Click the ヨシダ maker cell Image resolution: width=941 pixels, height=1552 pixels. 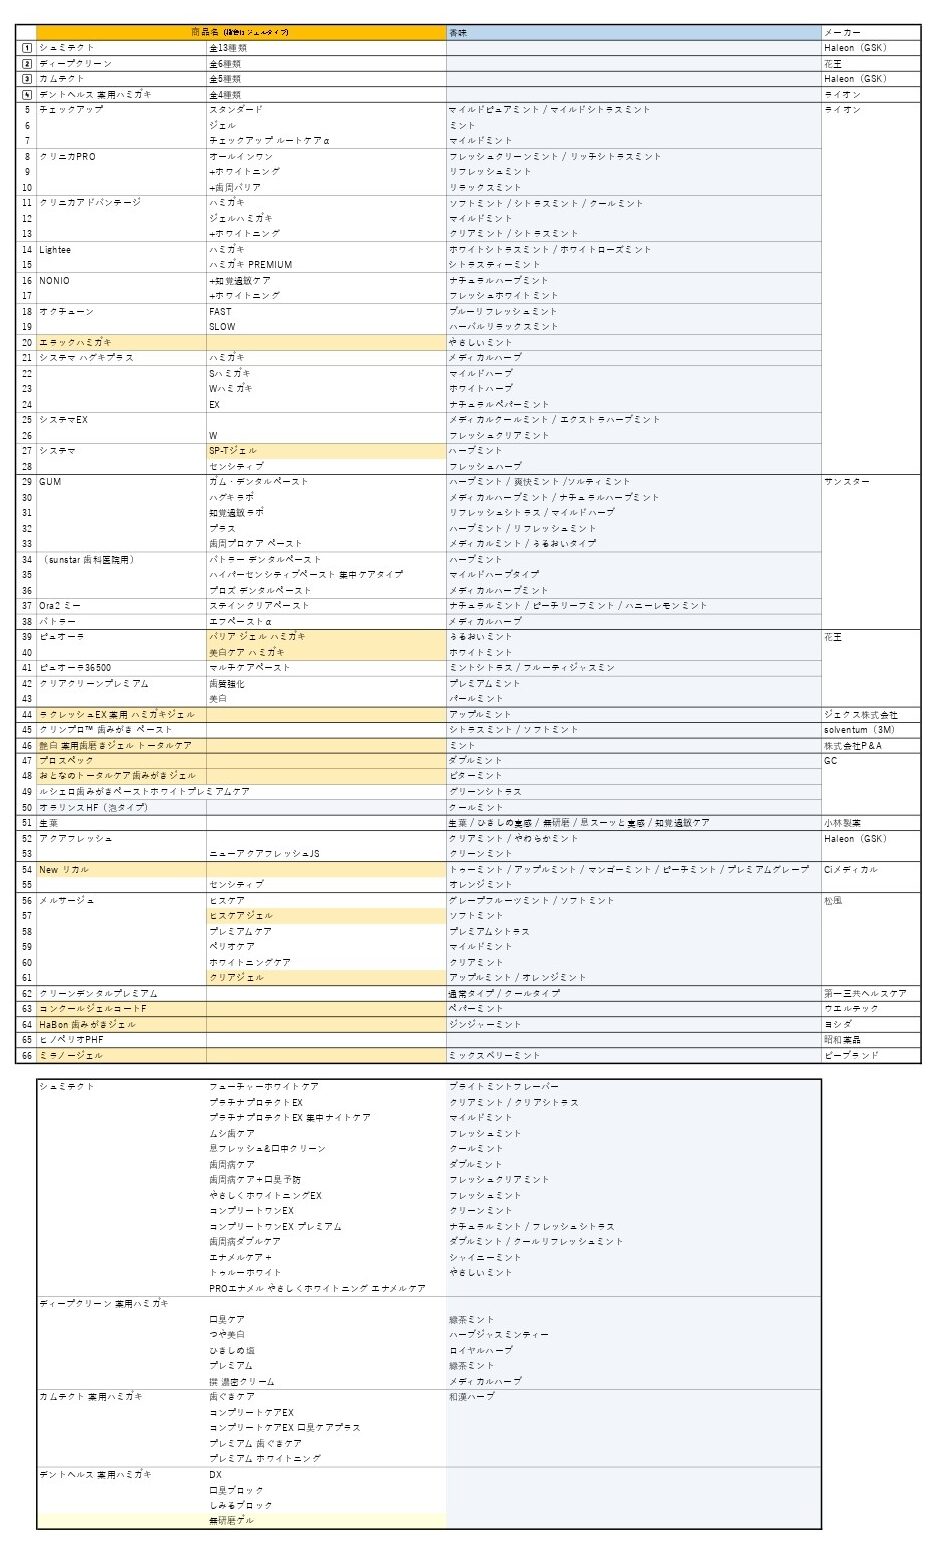point(871,1025)
